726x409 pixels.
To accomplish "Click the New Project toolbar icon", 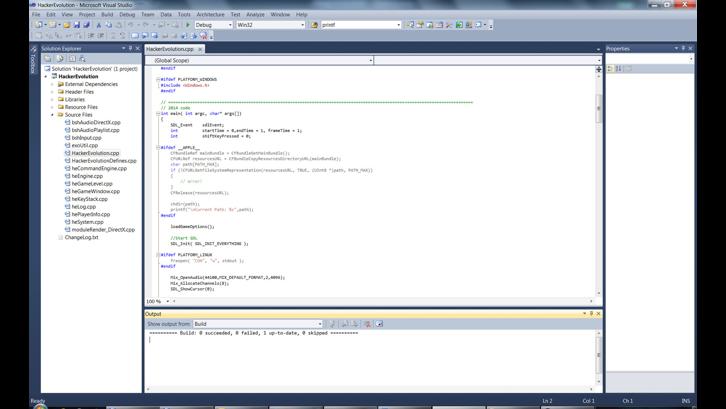I will click(39, 25).
